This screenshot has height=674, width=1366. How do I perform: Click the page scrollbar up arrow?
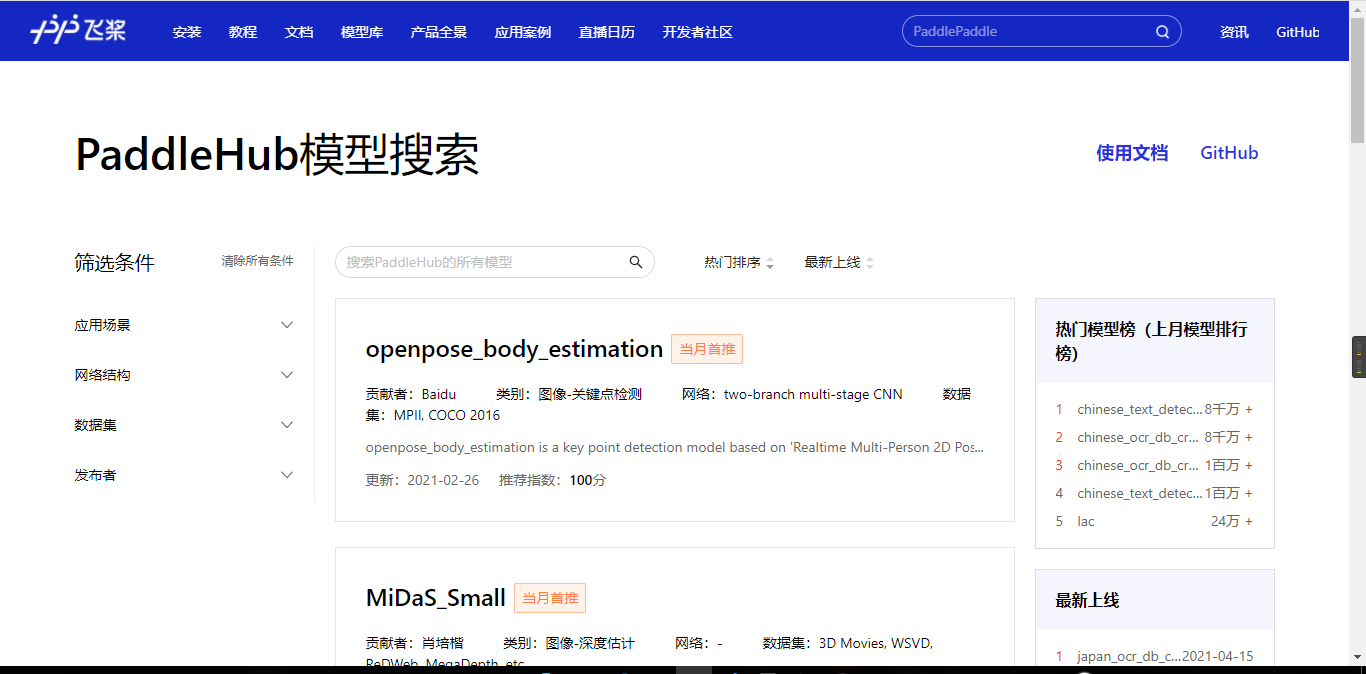click(1358, 8)
